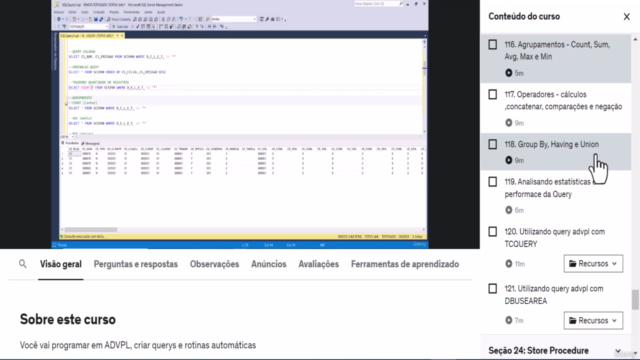640x360 pixels.
Task: Click the course content panel scrollbar thumb
Action: click(635, 300)
